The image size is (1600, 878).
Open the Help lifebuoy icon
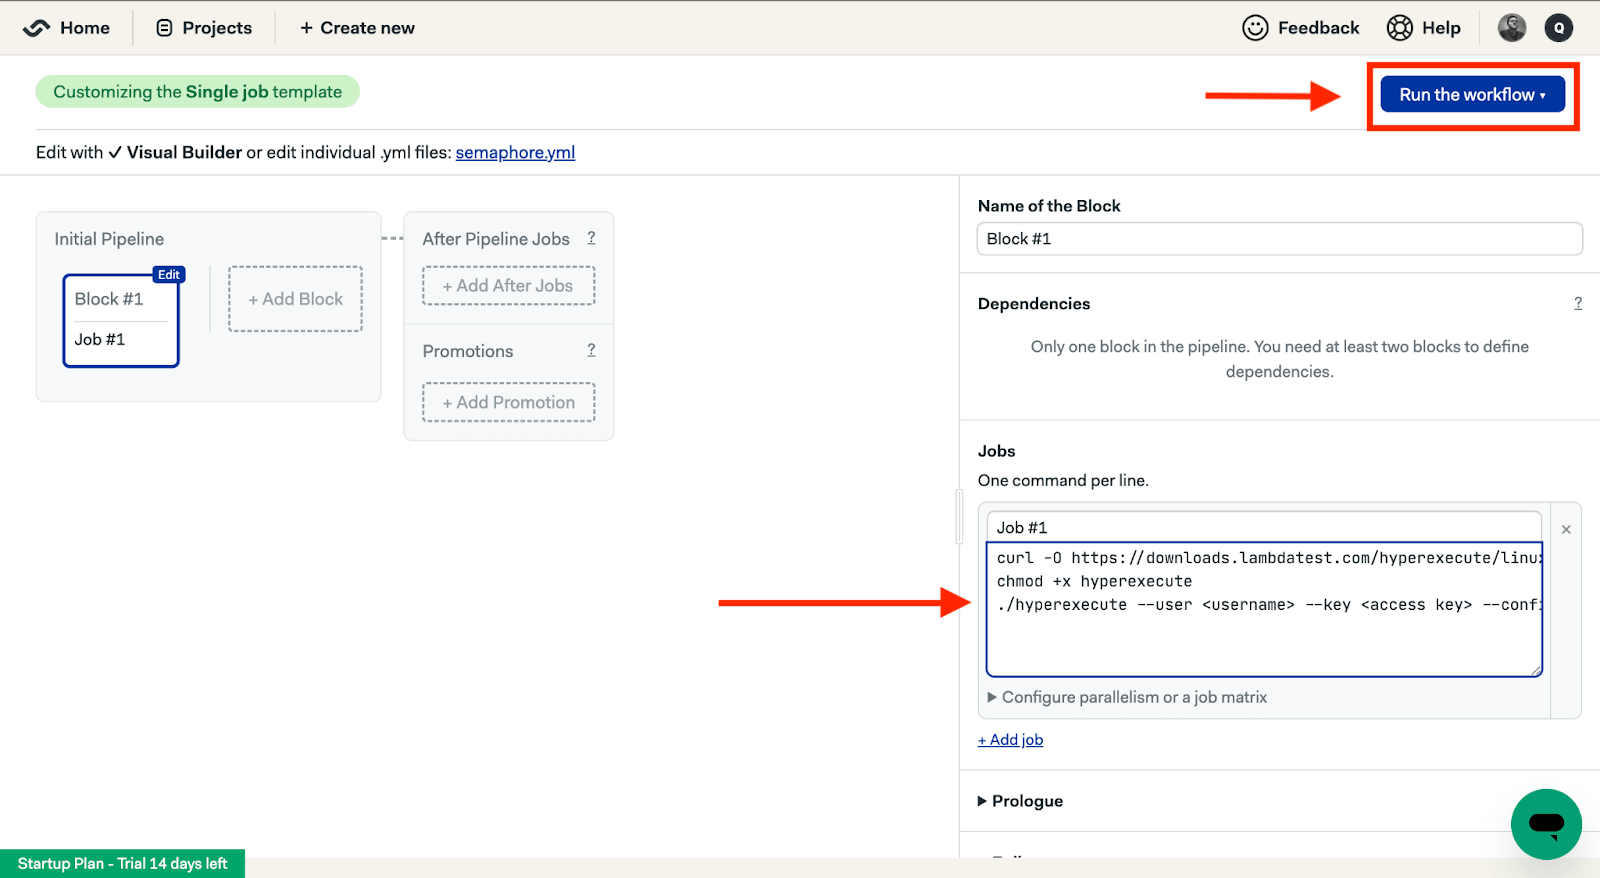click(x=1399, y=28)
